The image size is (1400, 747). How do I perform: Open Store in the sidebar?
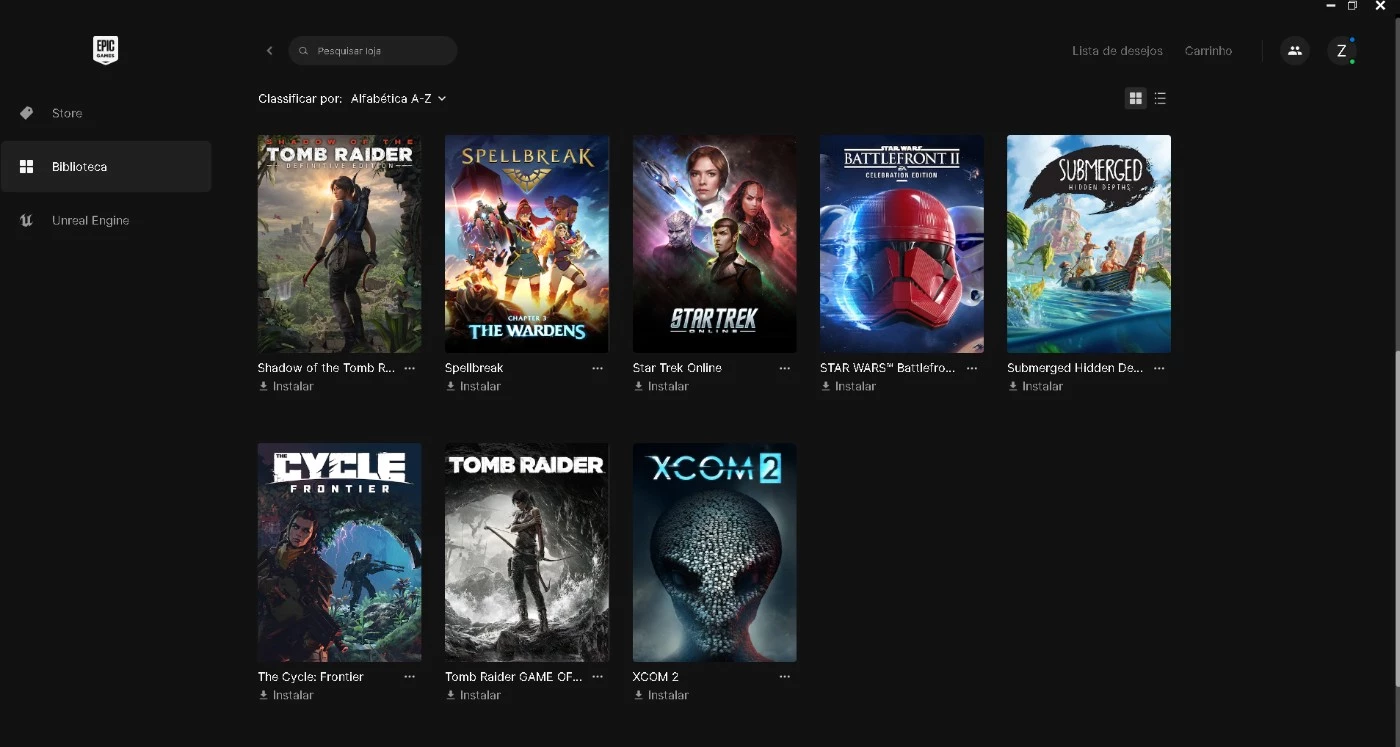tap(105, 113)
